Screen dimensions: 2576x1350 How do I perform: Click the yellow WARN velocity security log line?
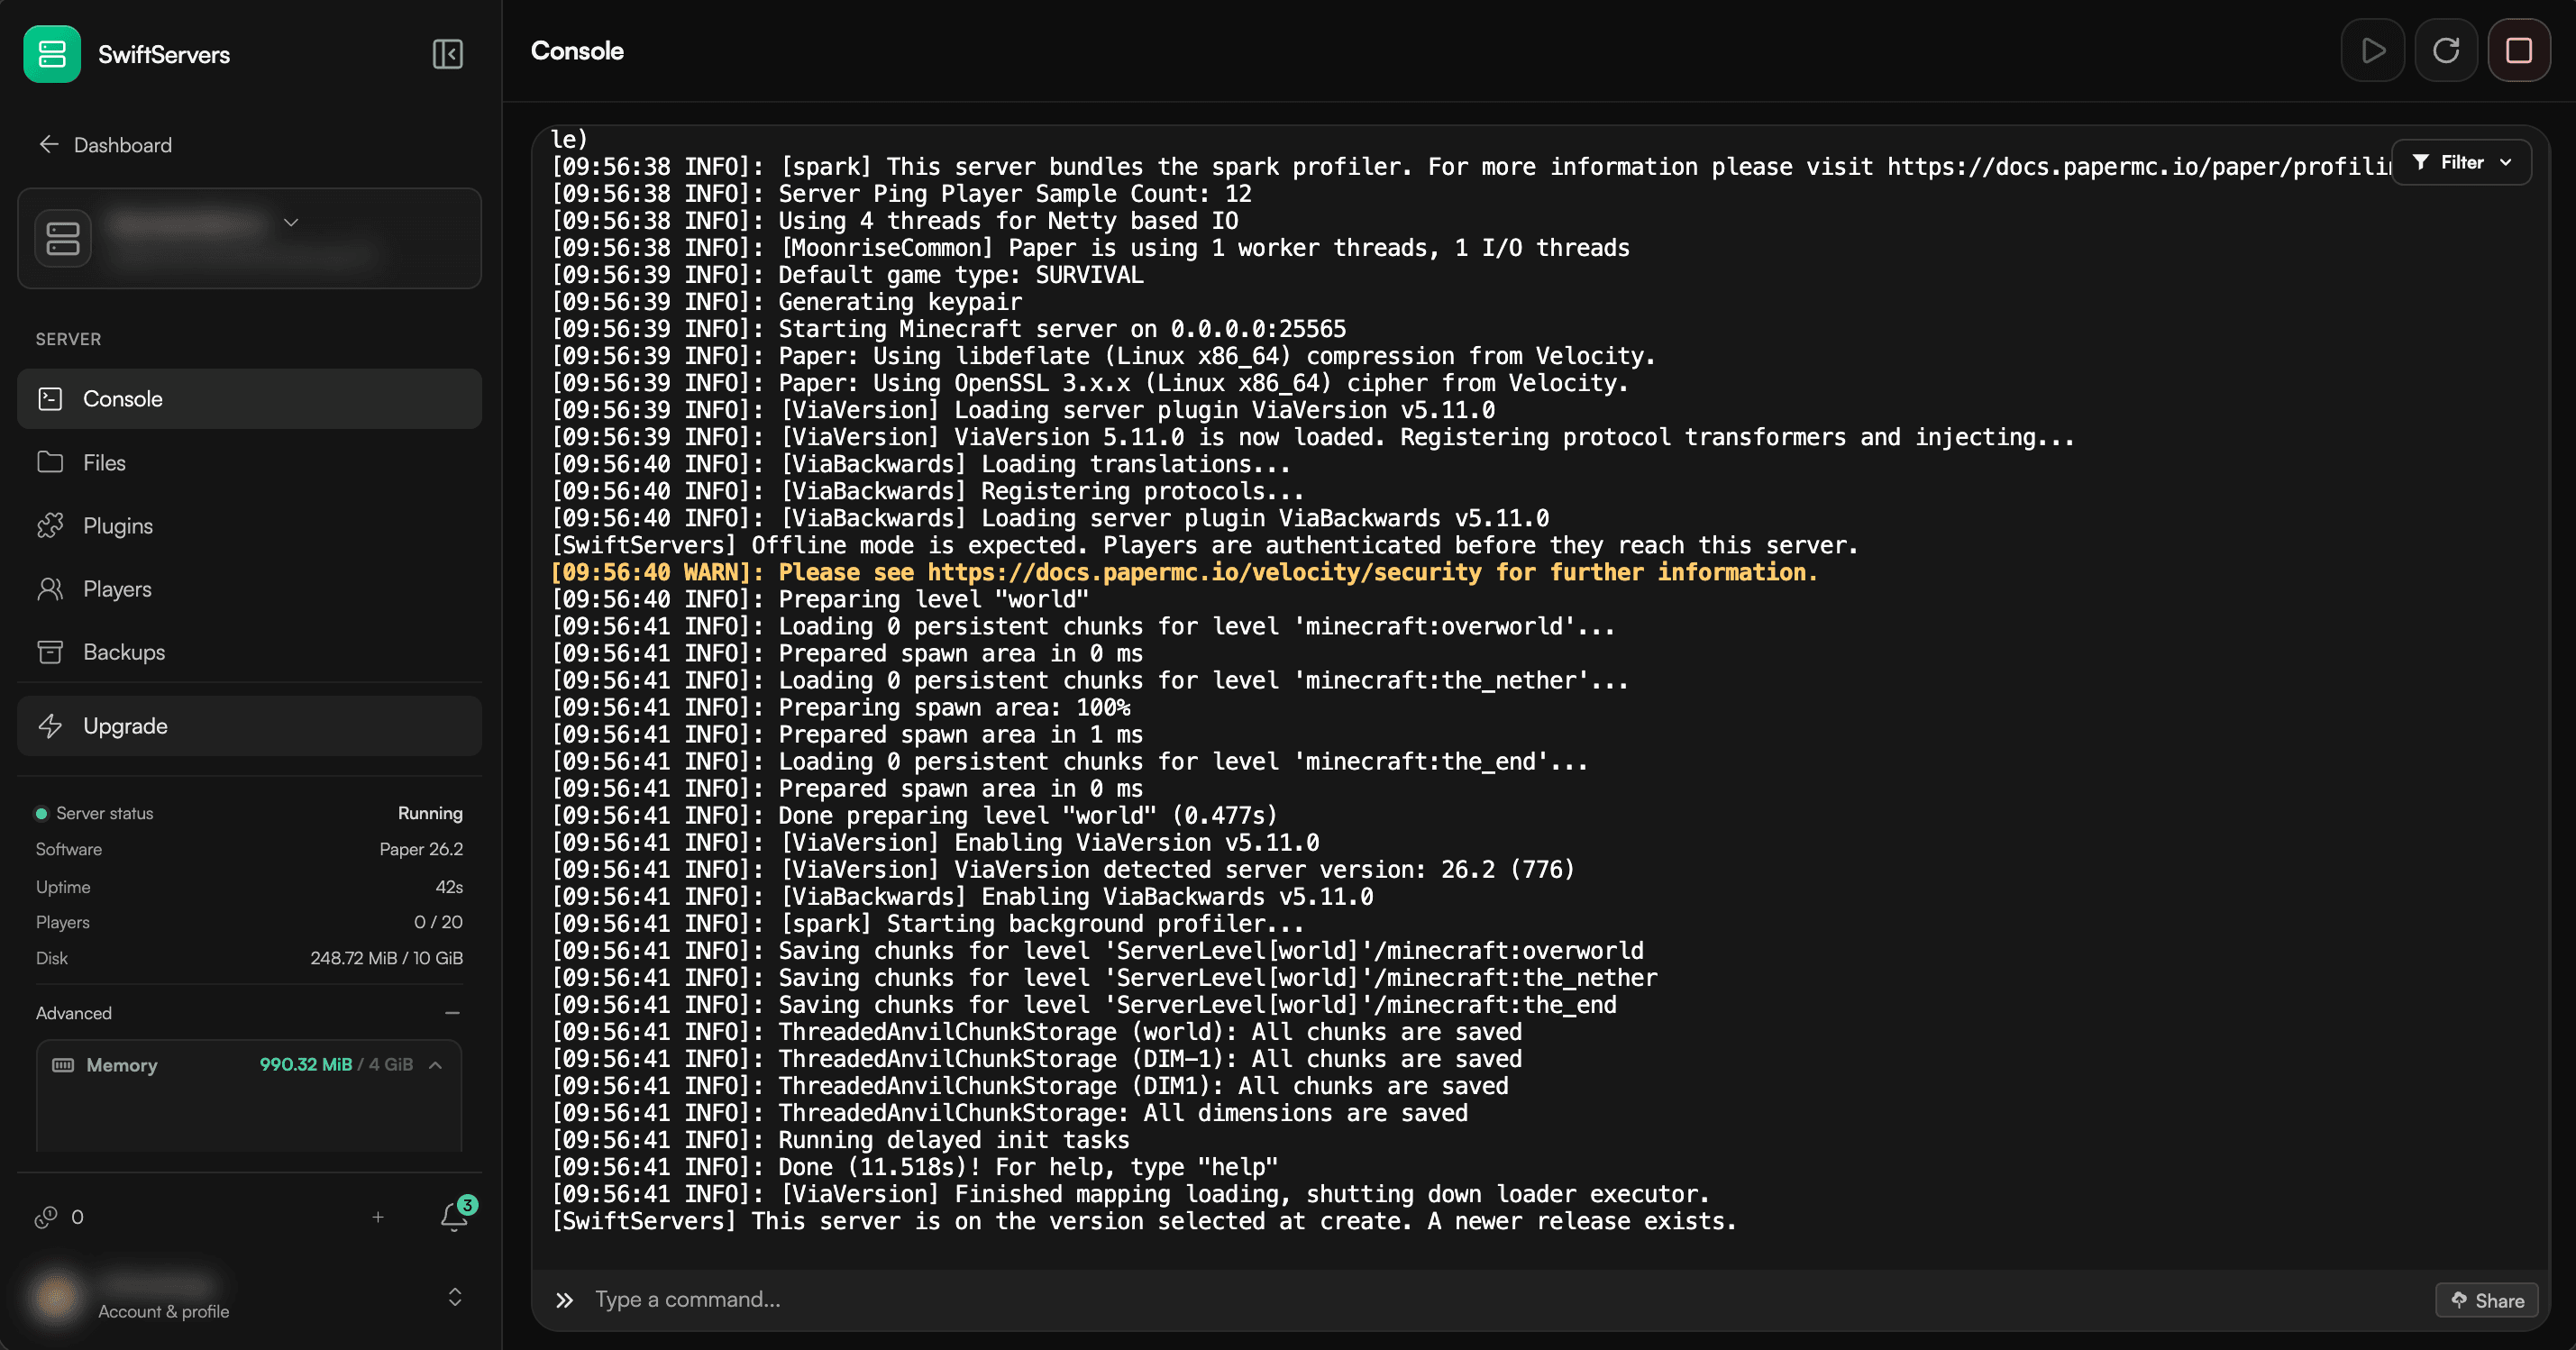[x=1184, y=573]
